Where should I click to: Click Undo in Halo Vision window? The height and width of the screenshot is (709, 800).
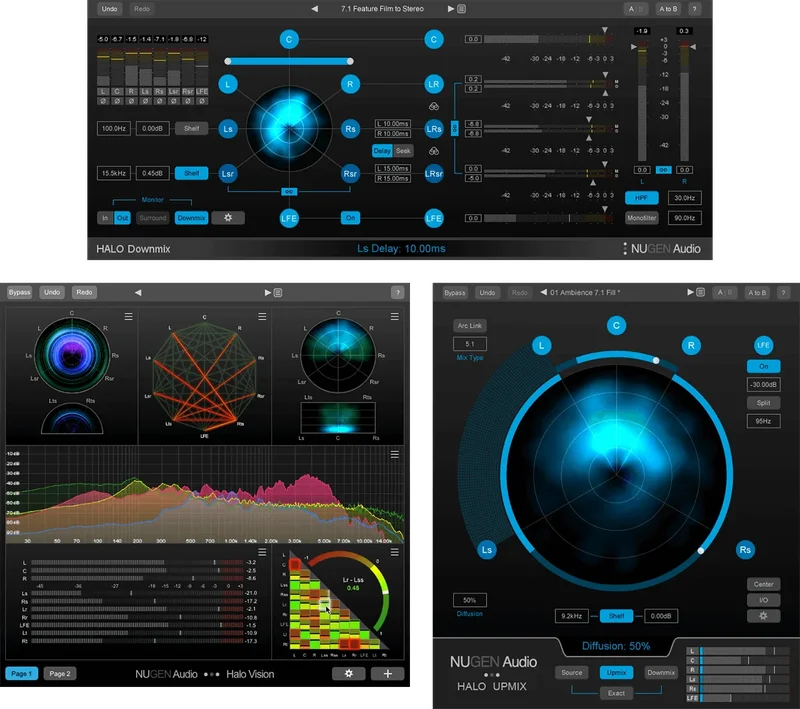(52, 292)
